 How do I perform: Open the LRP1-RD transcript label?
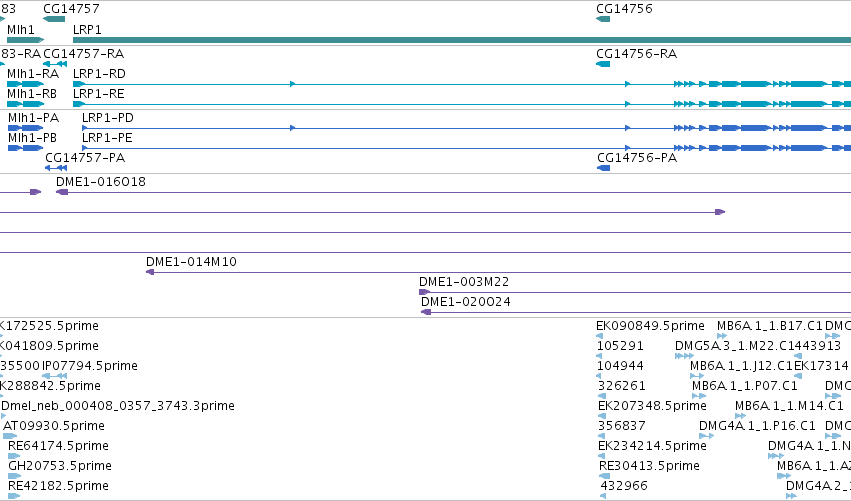pos(99,74)
